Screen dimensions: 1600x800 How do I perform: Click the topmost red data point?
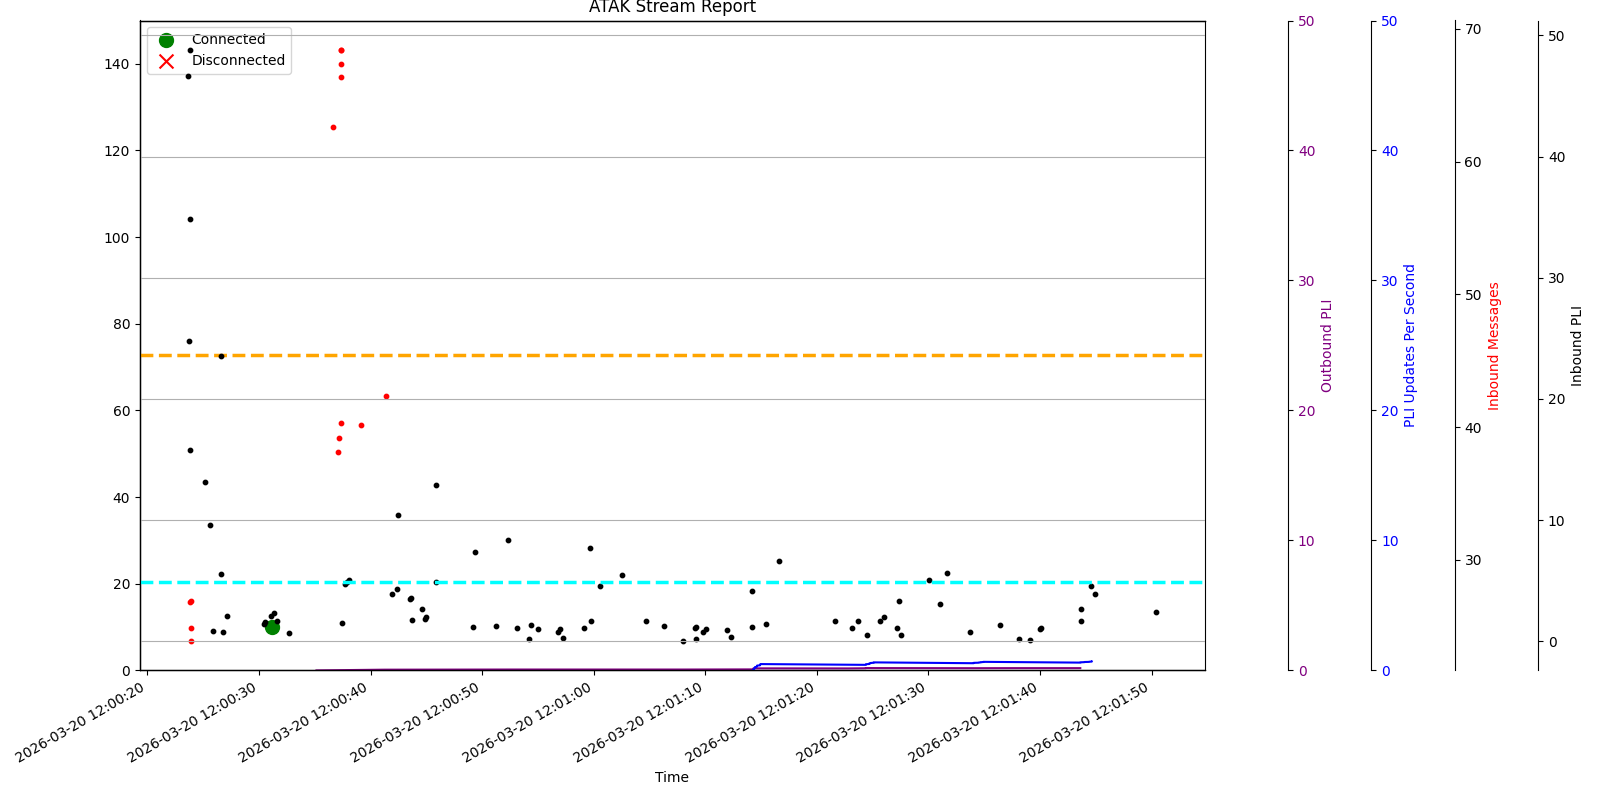[x=341, y=50]
